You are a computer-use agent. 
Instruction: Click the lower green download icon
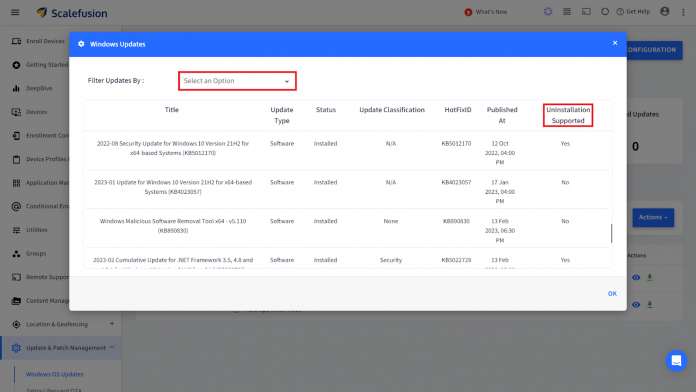650,305
